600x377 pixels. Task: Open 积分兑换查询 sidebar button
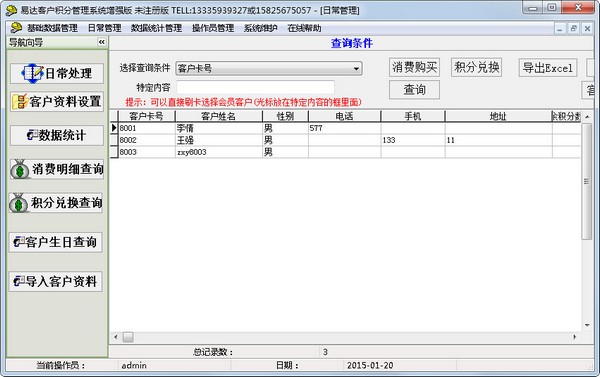(56, 202)
